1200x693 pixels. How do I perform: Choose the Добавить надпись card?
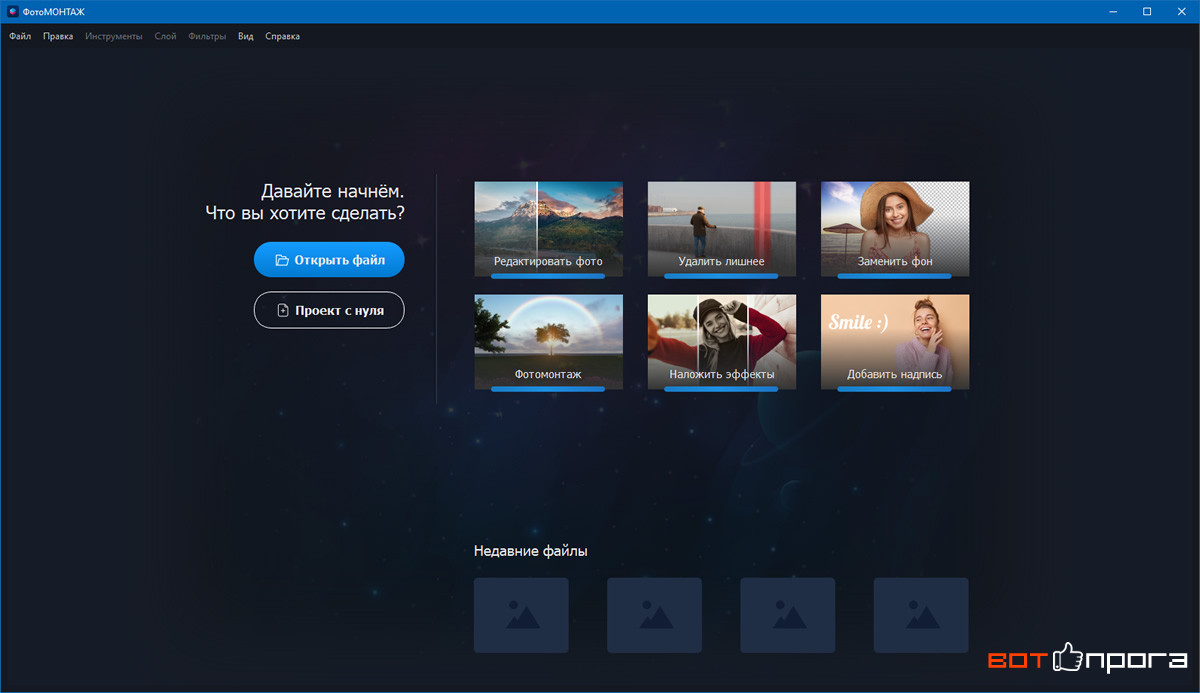(x=895, y=342)
